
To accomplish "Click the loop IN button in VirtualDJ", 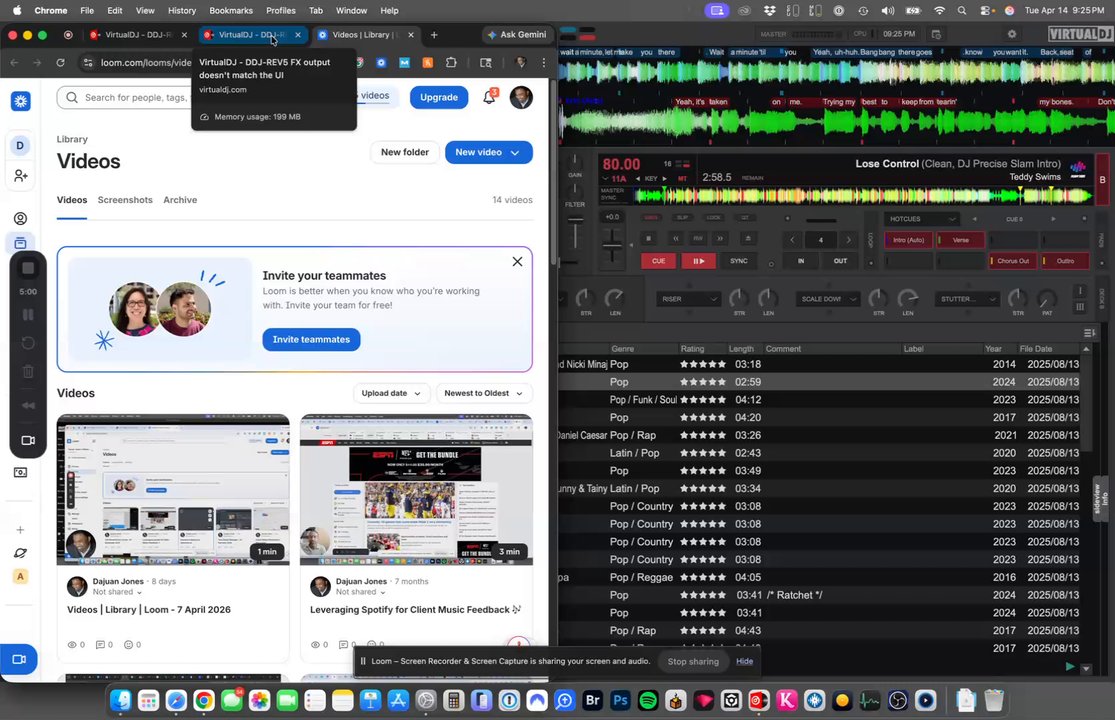I will (801, 261).
